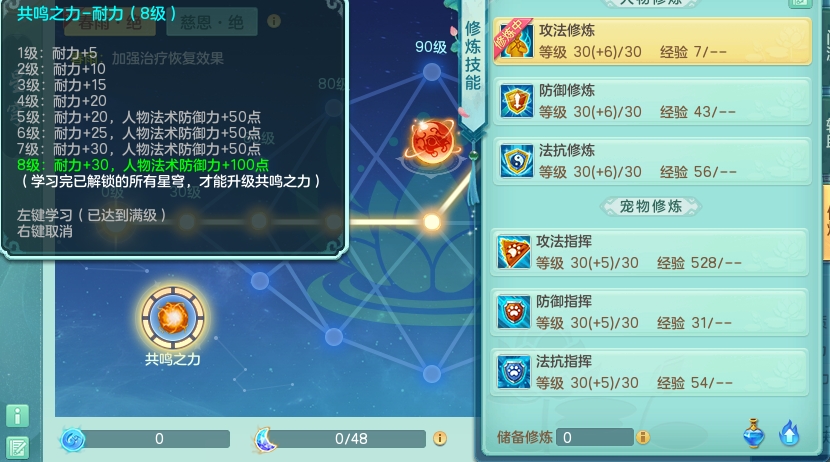Click the info icon beside 储备修炼 field
Screen dimensions: 830x462
coord(643,437)
